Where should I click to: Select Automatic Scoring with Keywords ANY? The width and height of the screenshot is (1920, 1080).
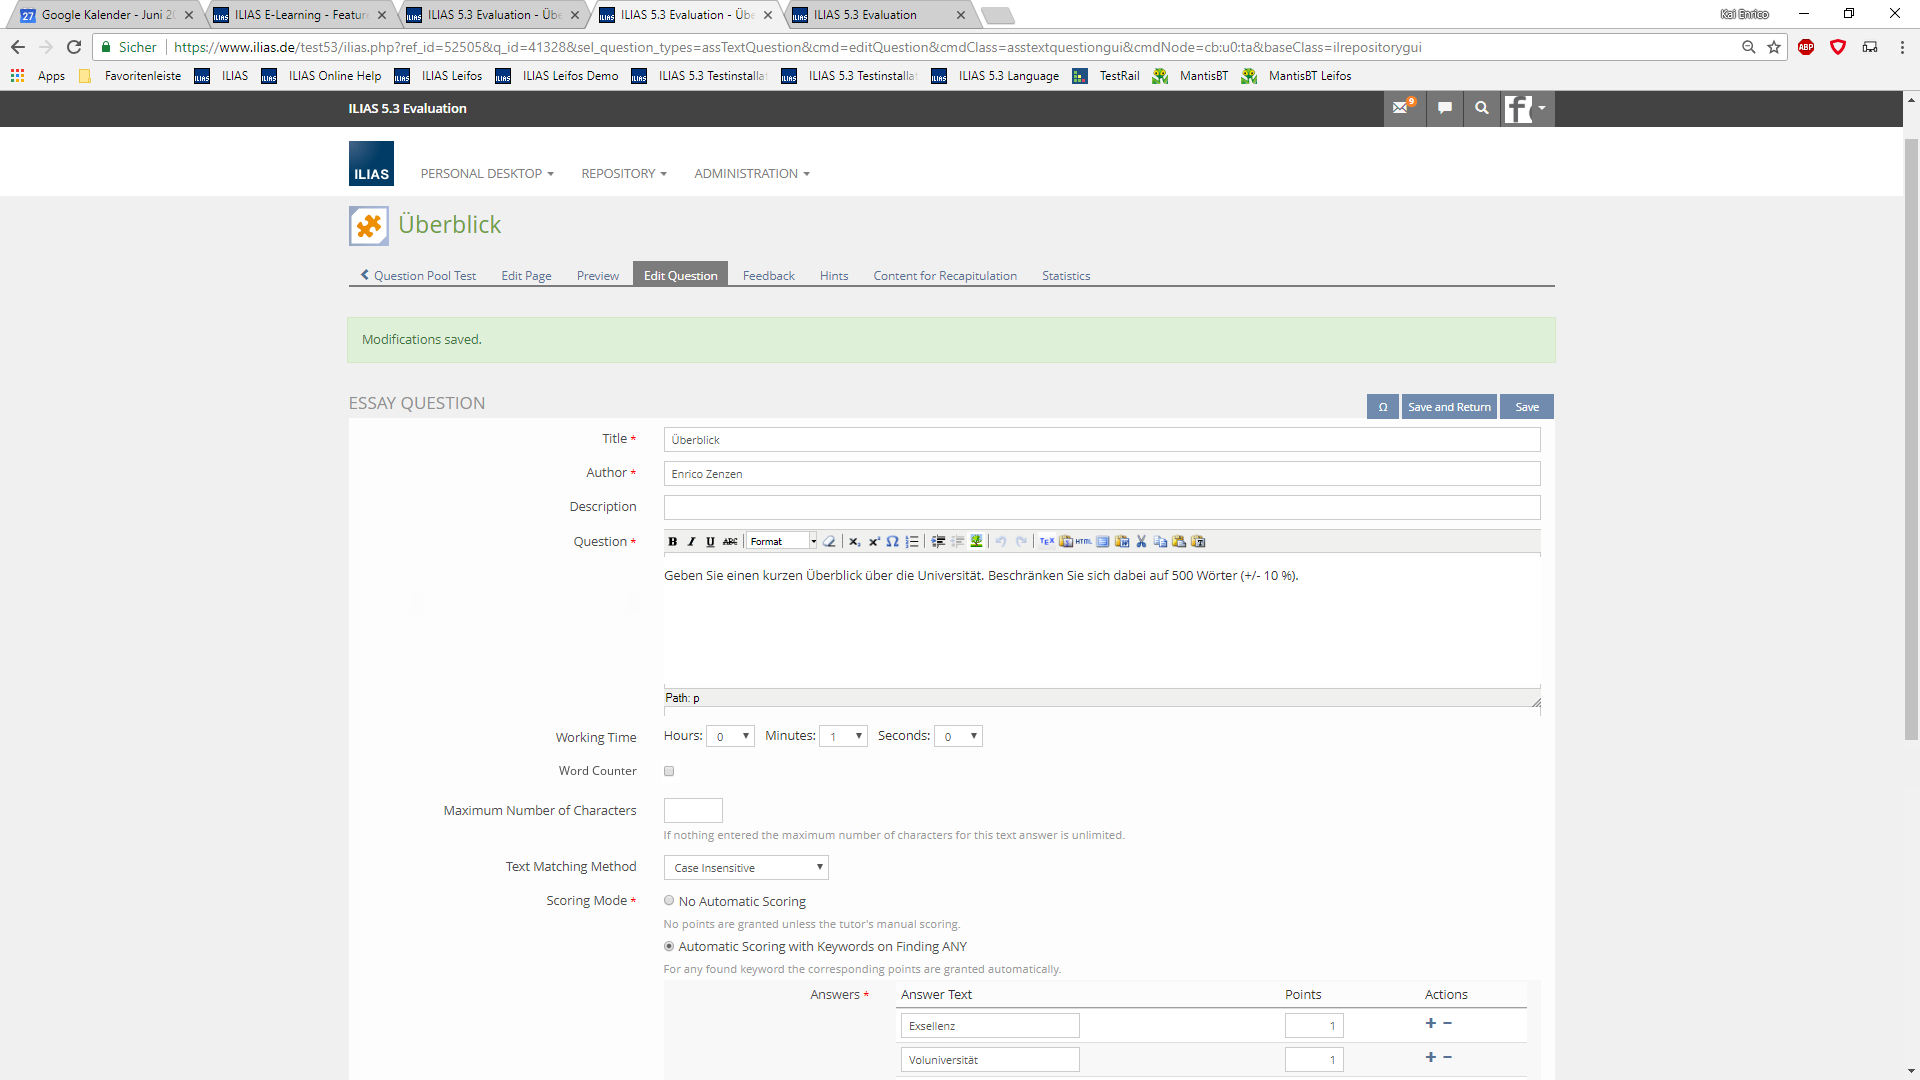(669, 946)
